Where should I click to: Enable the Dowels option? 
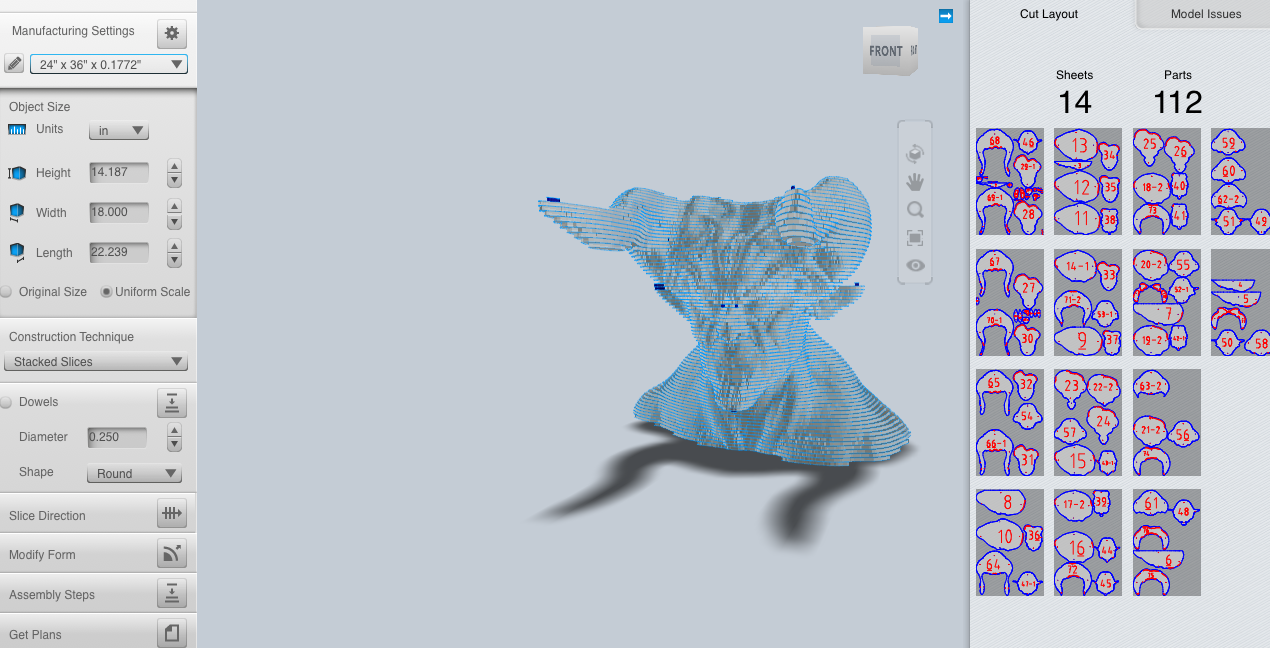point(7,401)
